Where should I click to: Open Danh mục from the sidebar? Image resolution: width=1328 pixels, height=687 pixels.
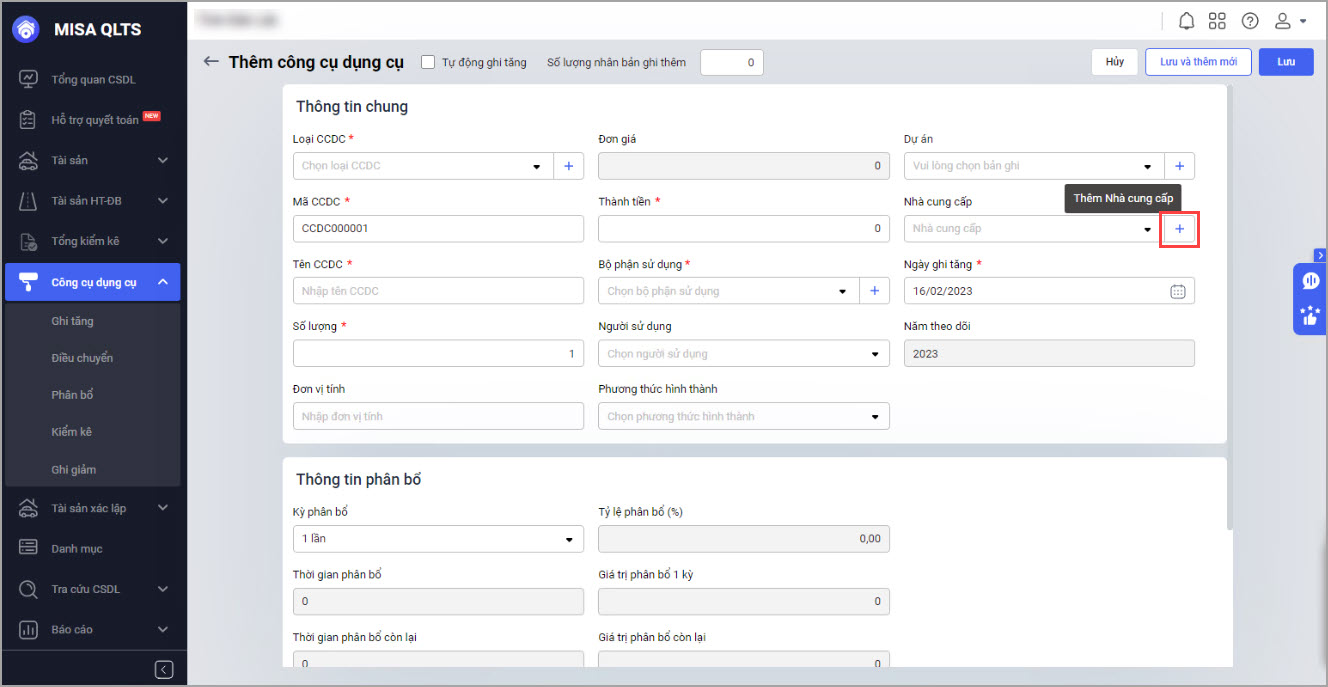[x=77, y=549]
